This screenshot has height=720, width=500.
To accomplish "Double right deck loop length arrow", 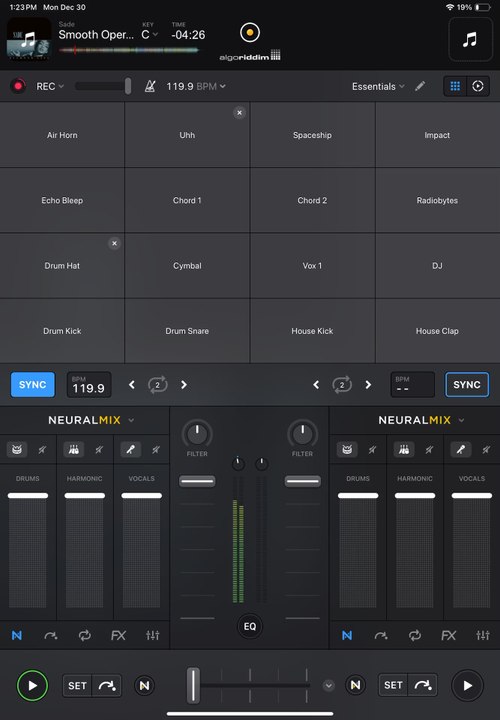I will click(x=368, y=385).
